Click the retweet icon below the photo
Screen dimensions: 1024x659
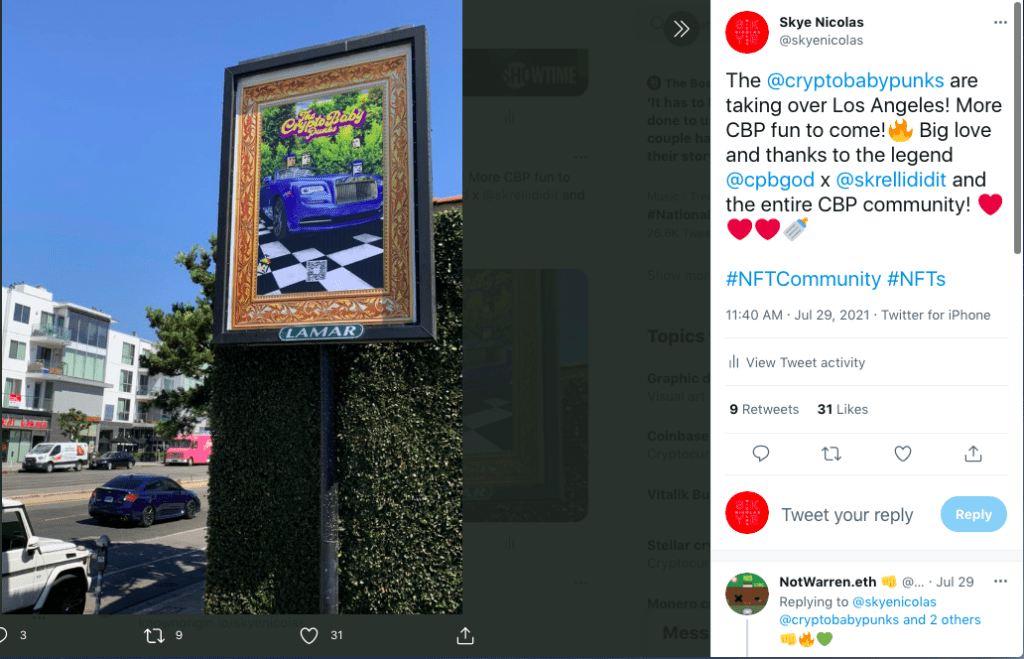click(154, 635)
